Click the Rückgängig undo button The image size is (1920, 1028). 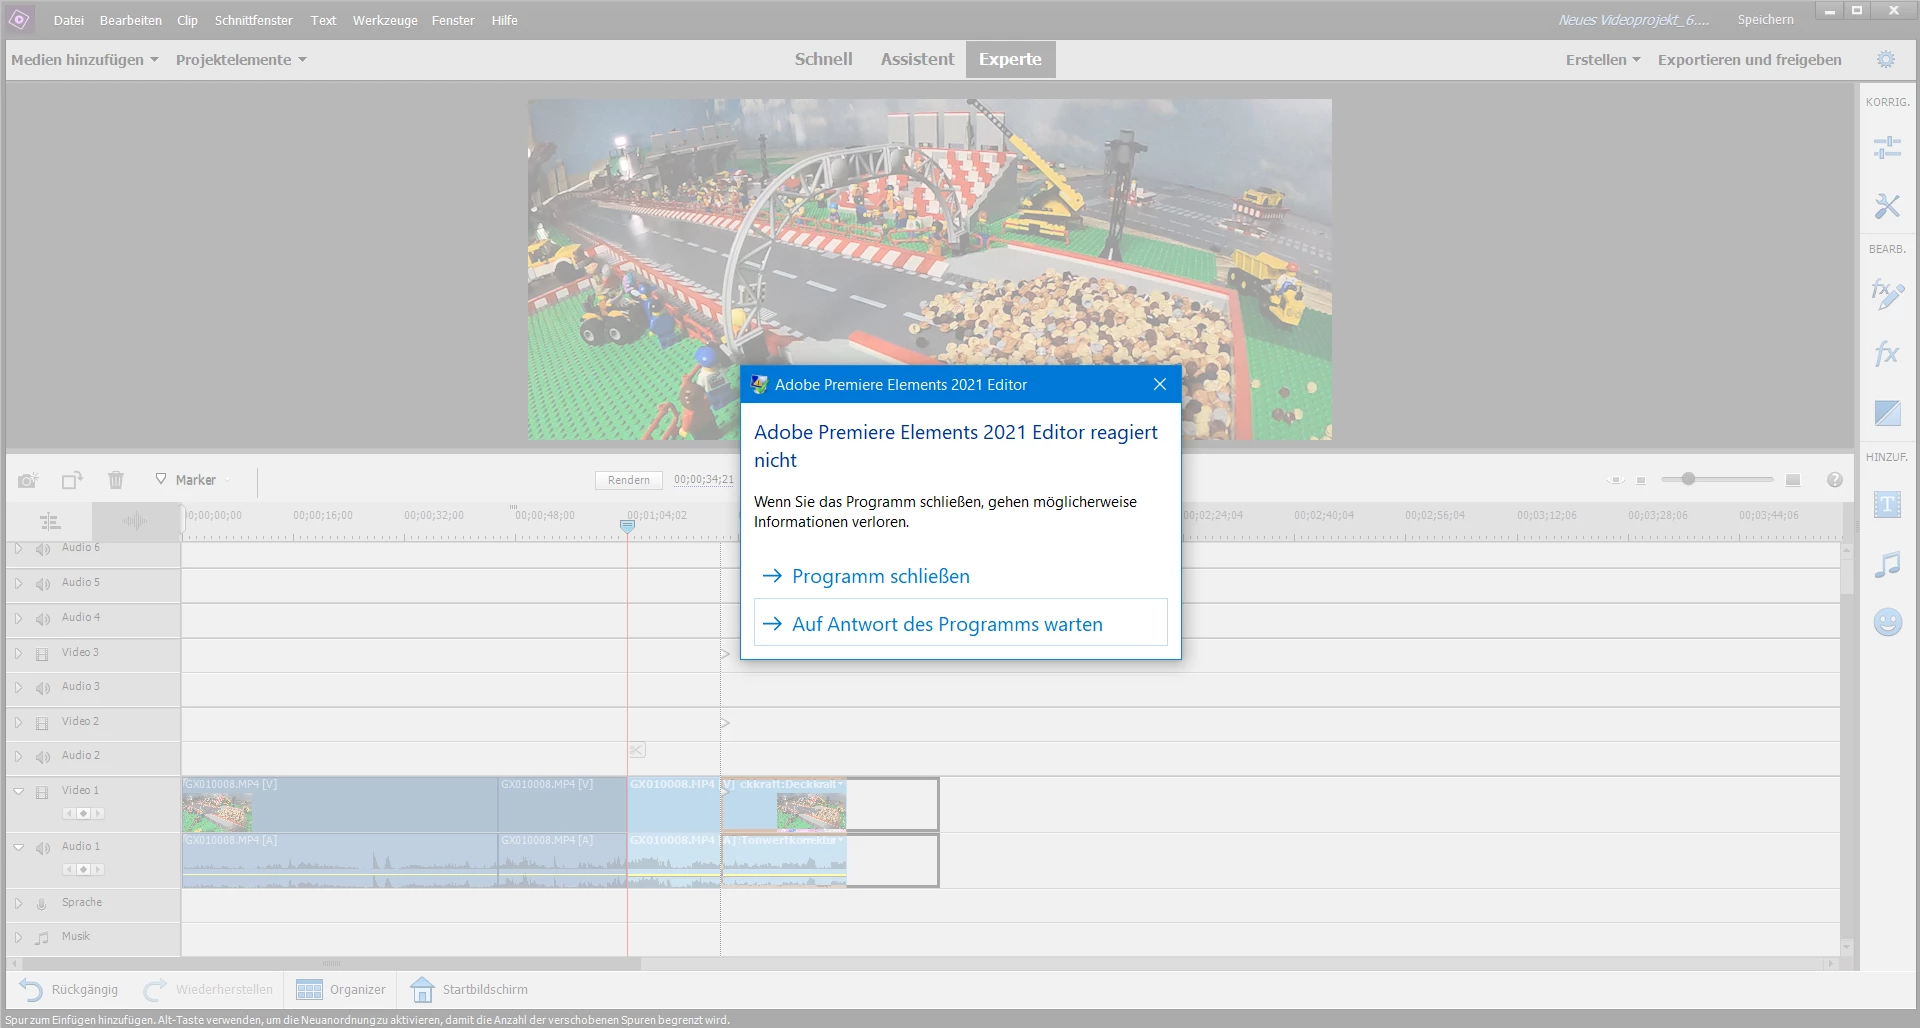coord(68,990)
